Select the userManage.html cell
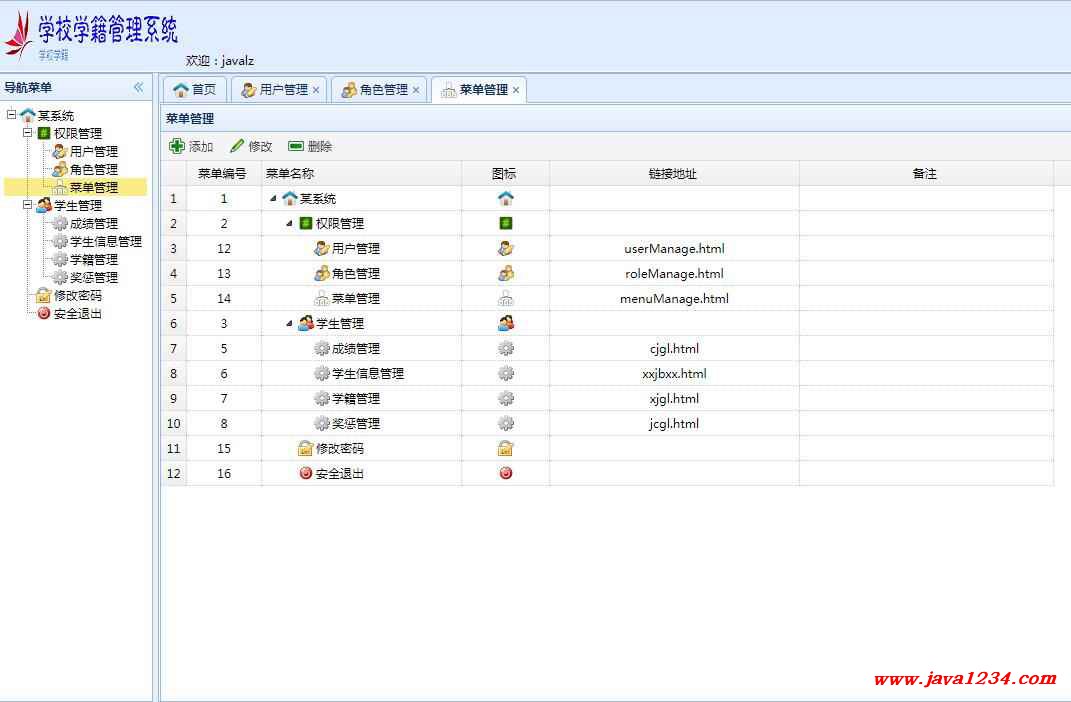The width and height of the screenshot is (1071, 702). (x=674, y=249)
